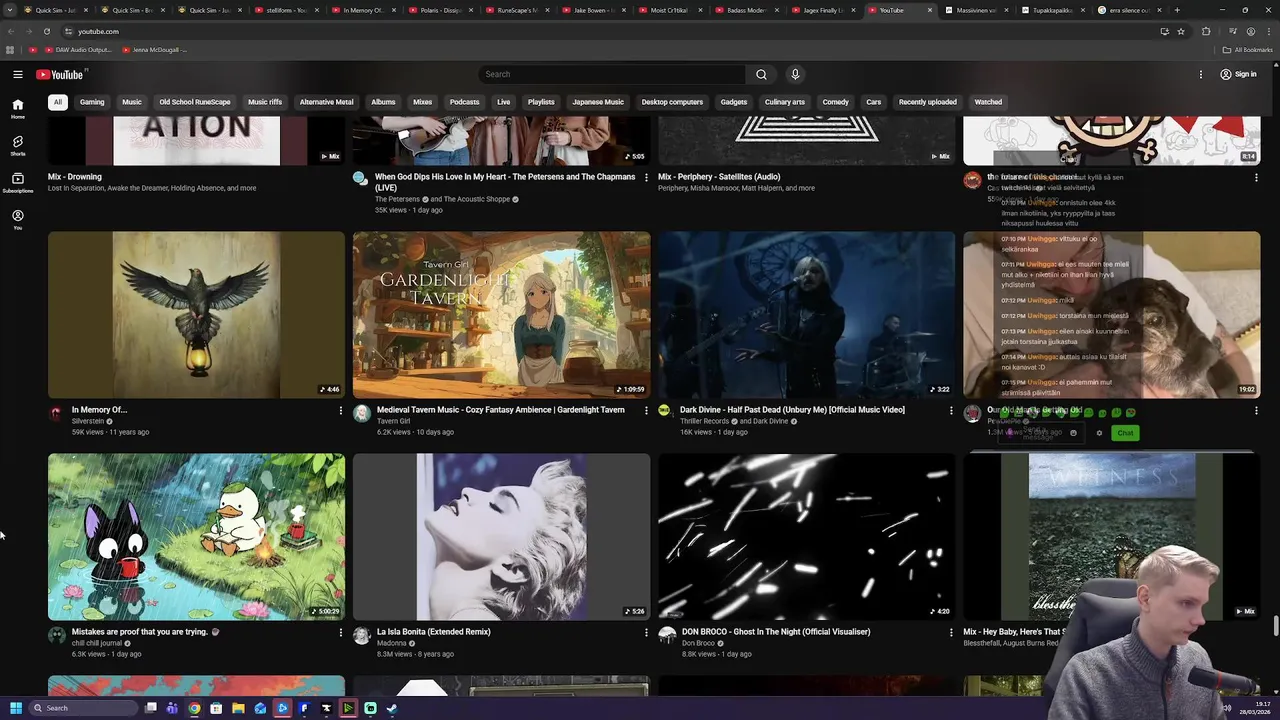The height and width of the screenshot is (720, 1280).
Task: Click the Sign in button
Action: 1238,74
